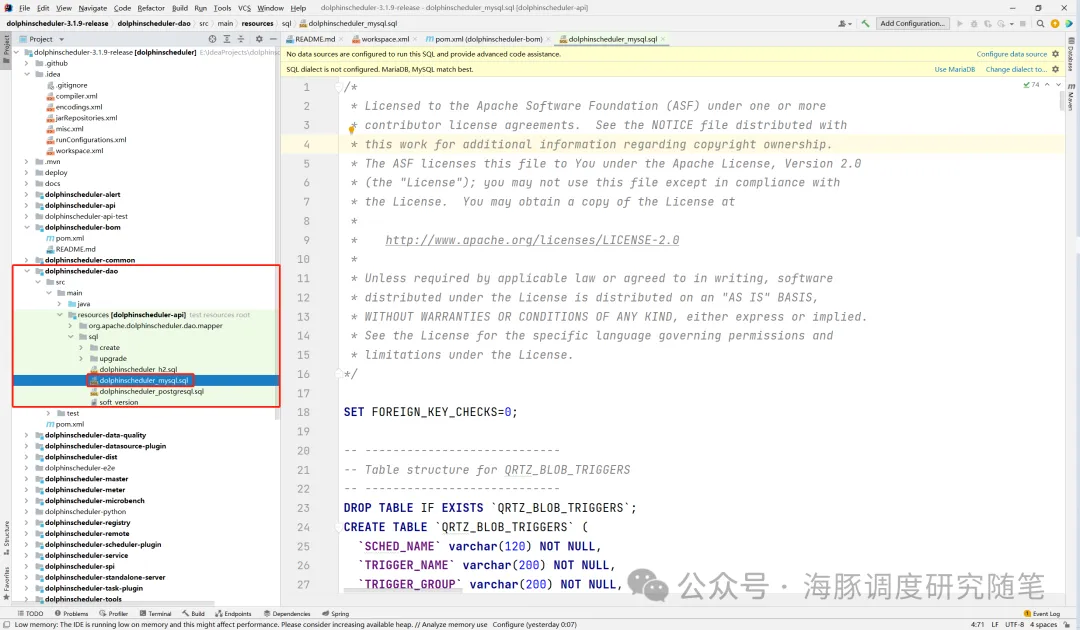Viewport: 1080px width, 630px height.
Task: Toggle the Terminal tool window
Action: pos(155,614)
